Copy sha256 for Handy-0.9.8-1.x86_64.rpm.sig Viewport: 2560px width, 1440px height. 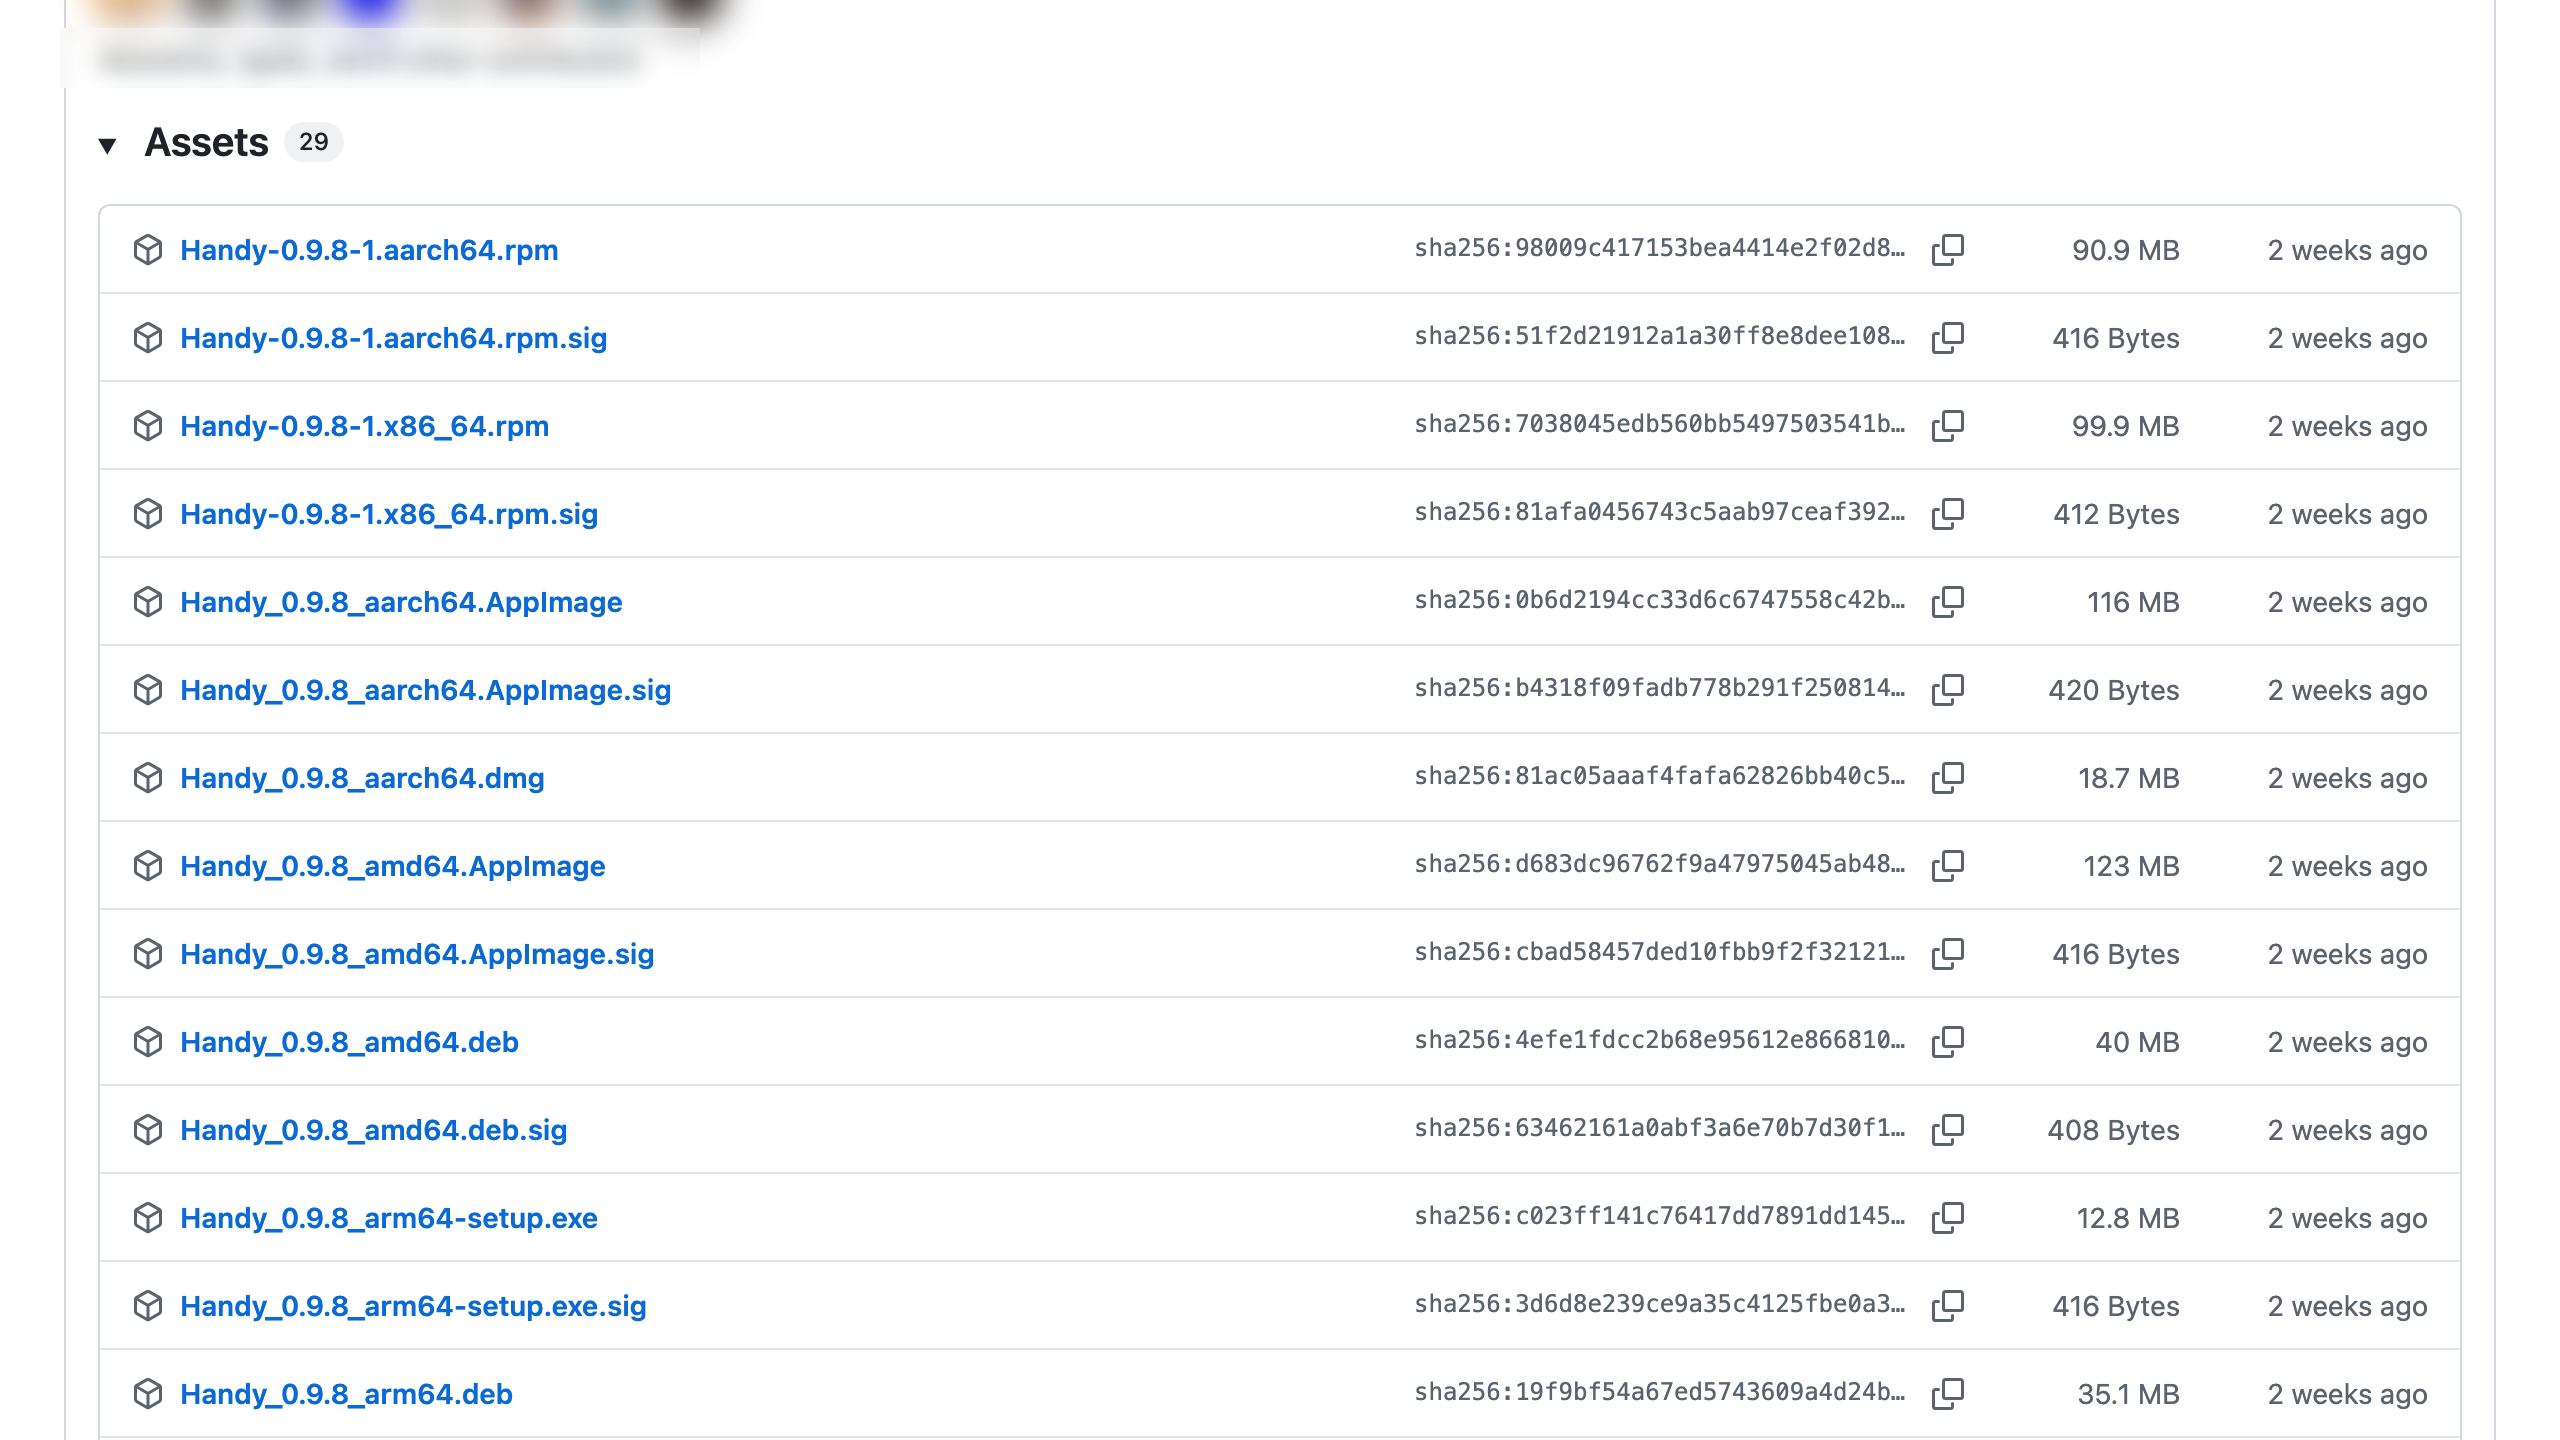pos(1948,514)
